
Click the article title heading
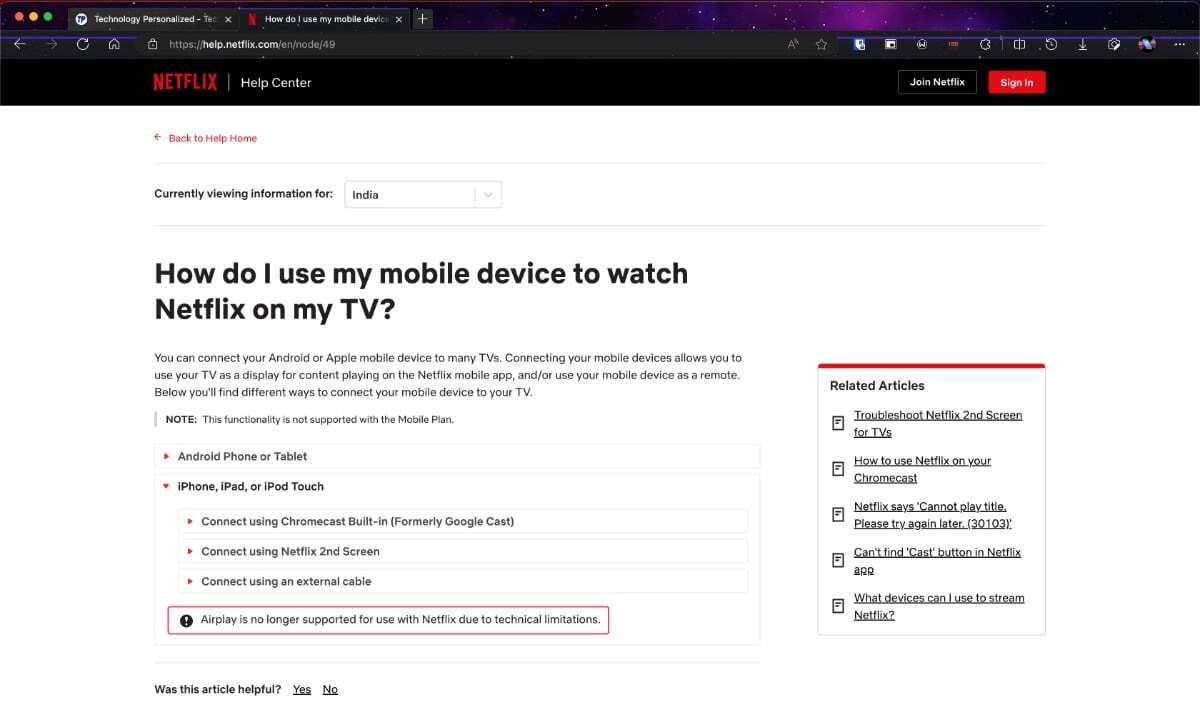pos(421,291)
